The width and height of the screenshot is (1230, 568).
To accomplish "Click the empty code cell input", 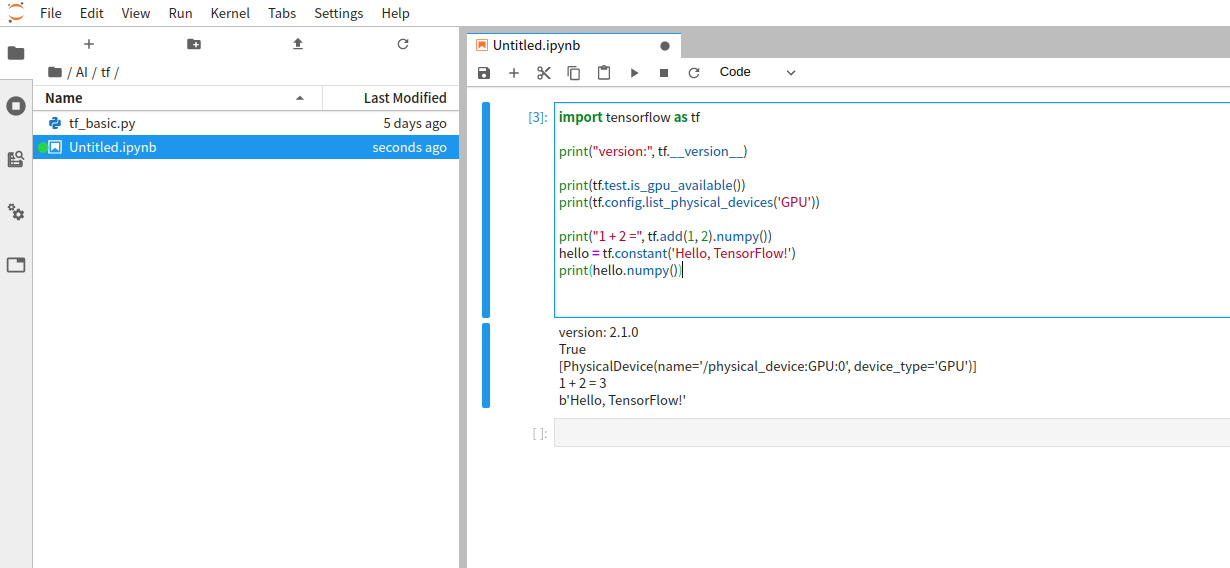I will click(890, 433).
